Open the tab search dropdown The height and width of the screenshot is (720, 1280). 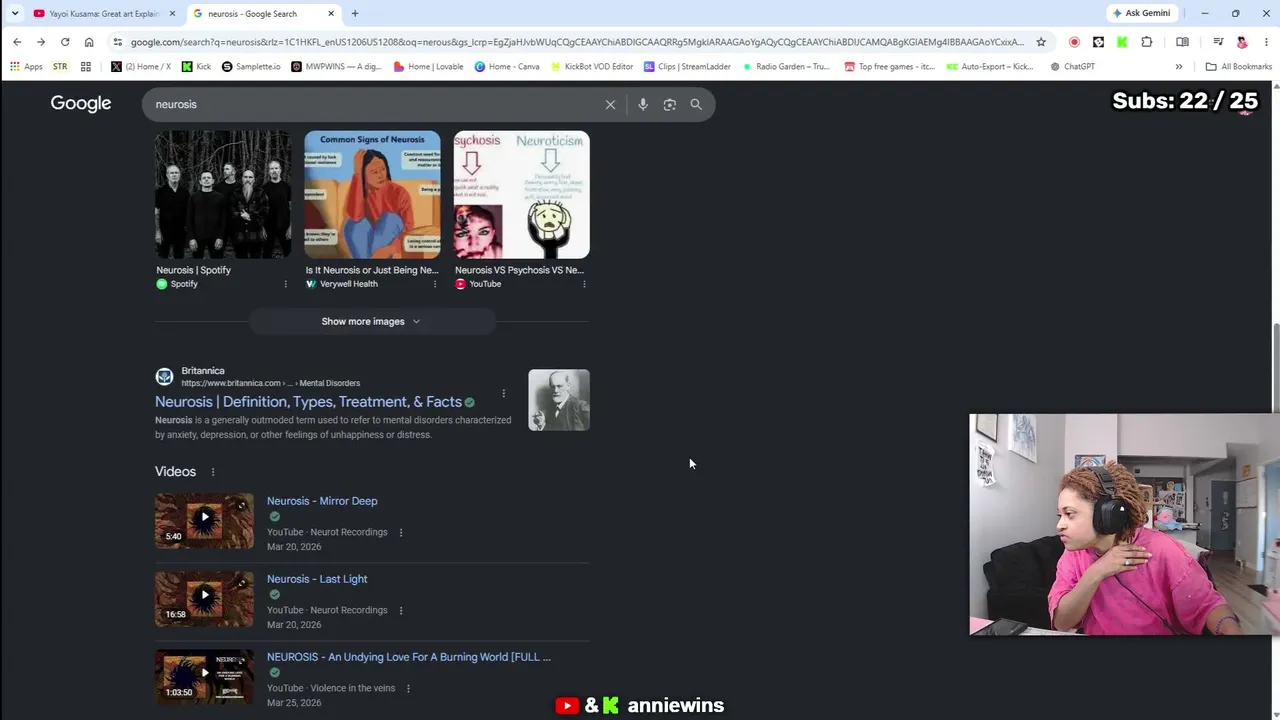tap(14, 13)
